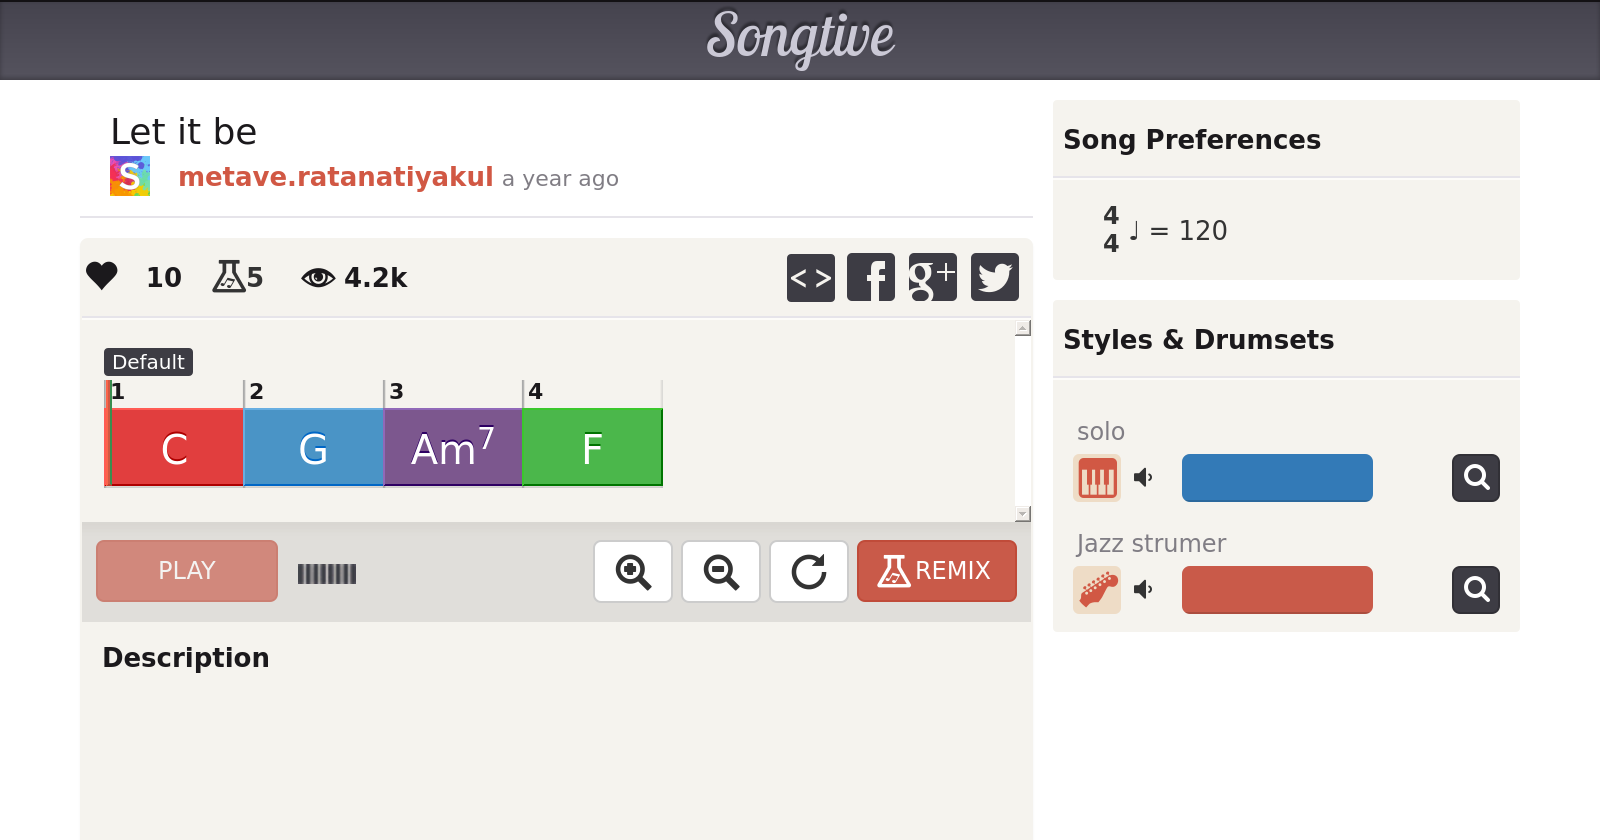The image size is (1600, 840).
Task: Mute the Jazz strumer track
Action: pos(1143,590)
